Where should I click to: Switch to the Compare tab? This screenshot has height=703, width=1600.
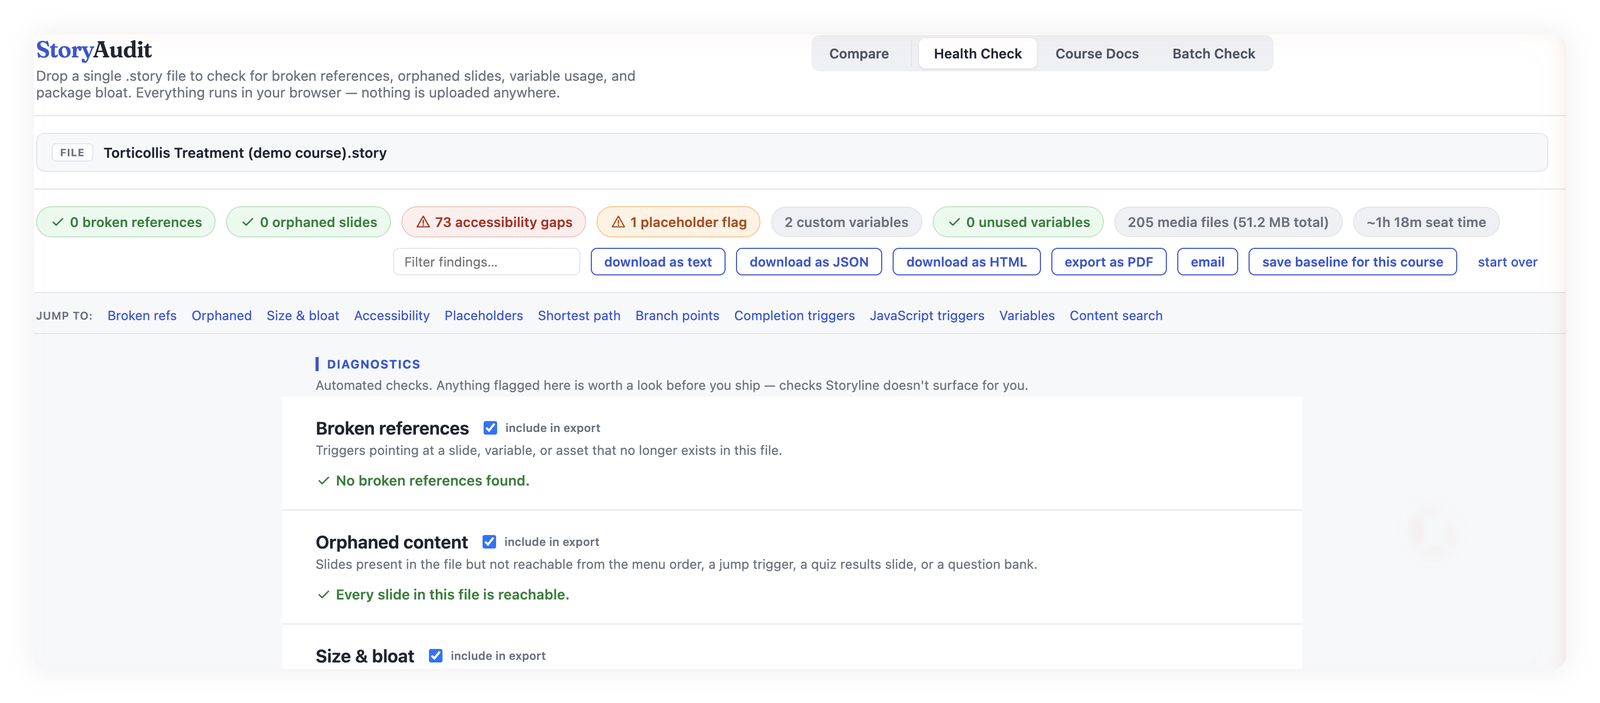pos(858,53)
